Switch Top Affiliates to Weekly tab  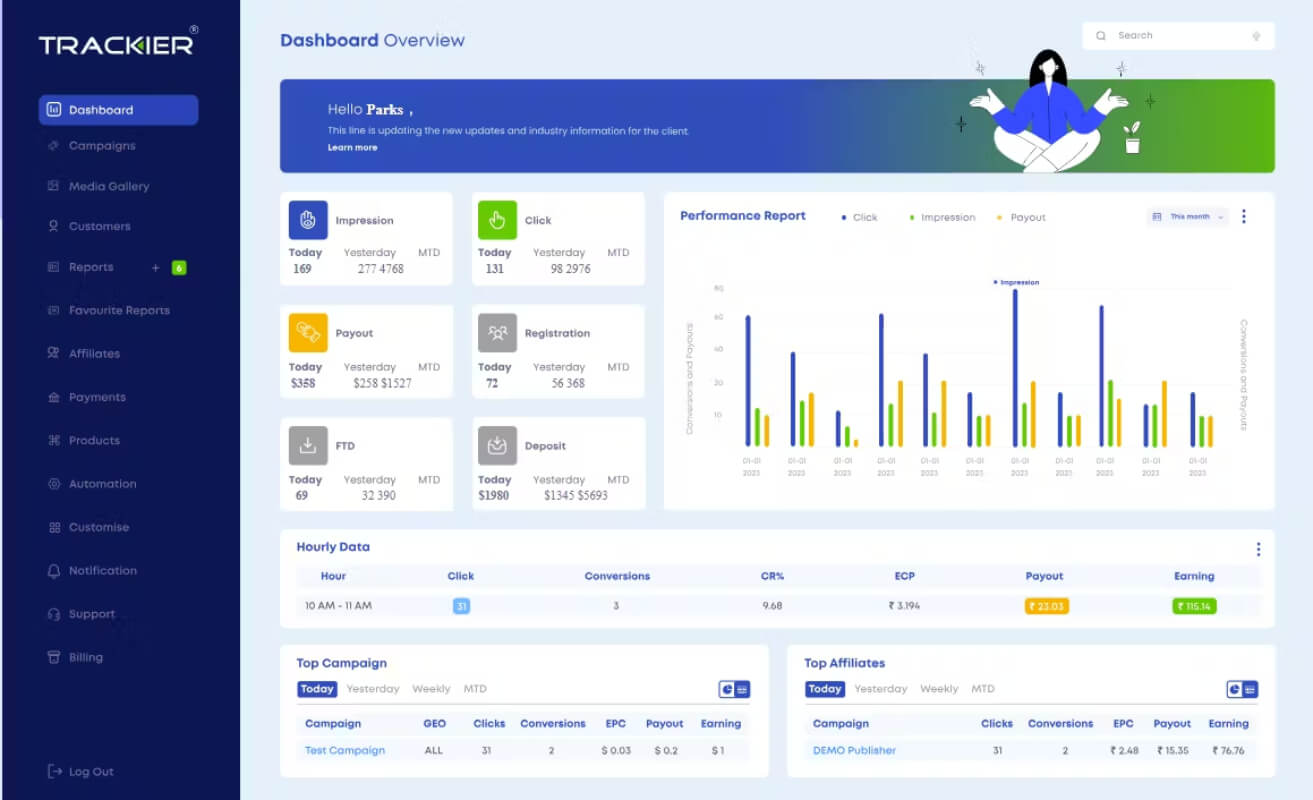coord(939,689)
